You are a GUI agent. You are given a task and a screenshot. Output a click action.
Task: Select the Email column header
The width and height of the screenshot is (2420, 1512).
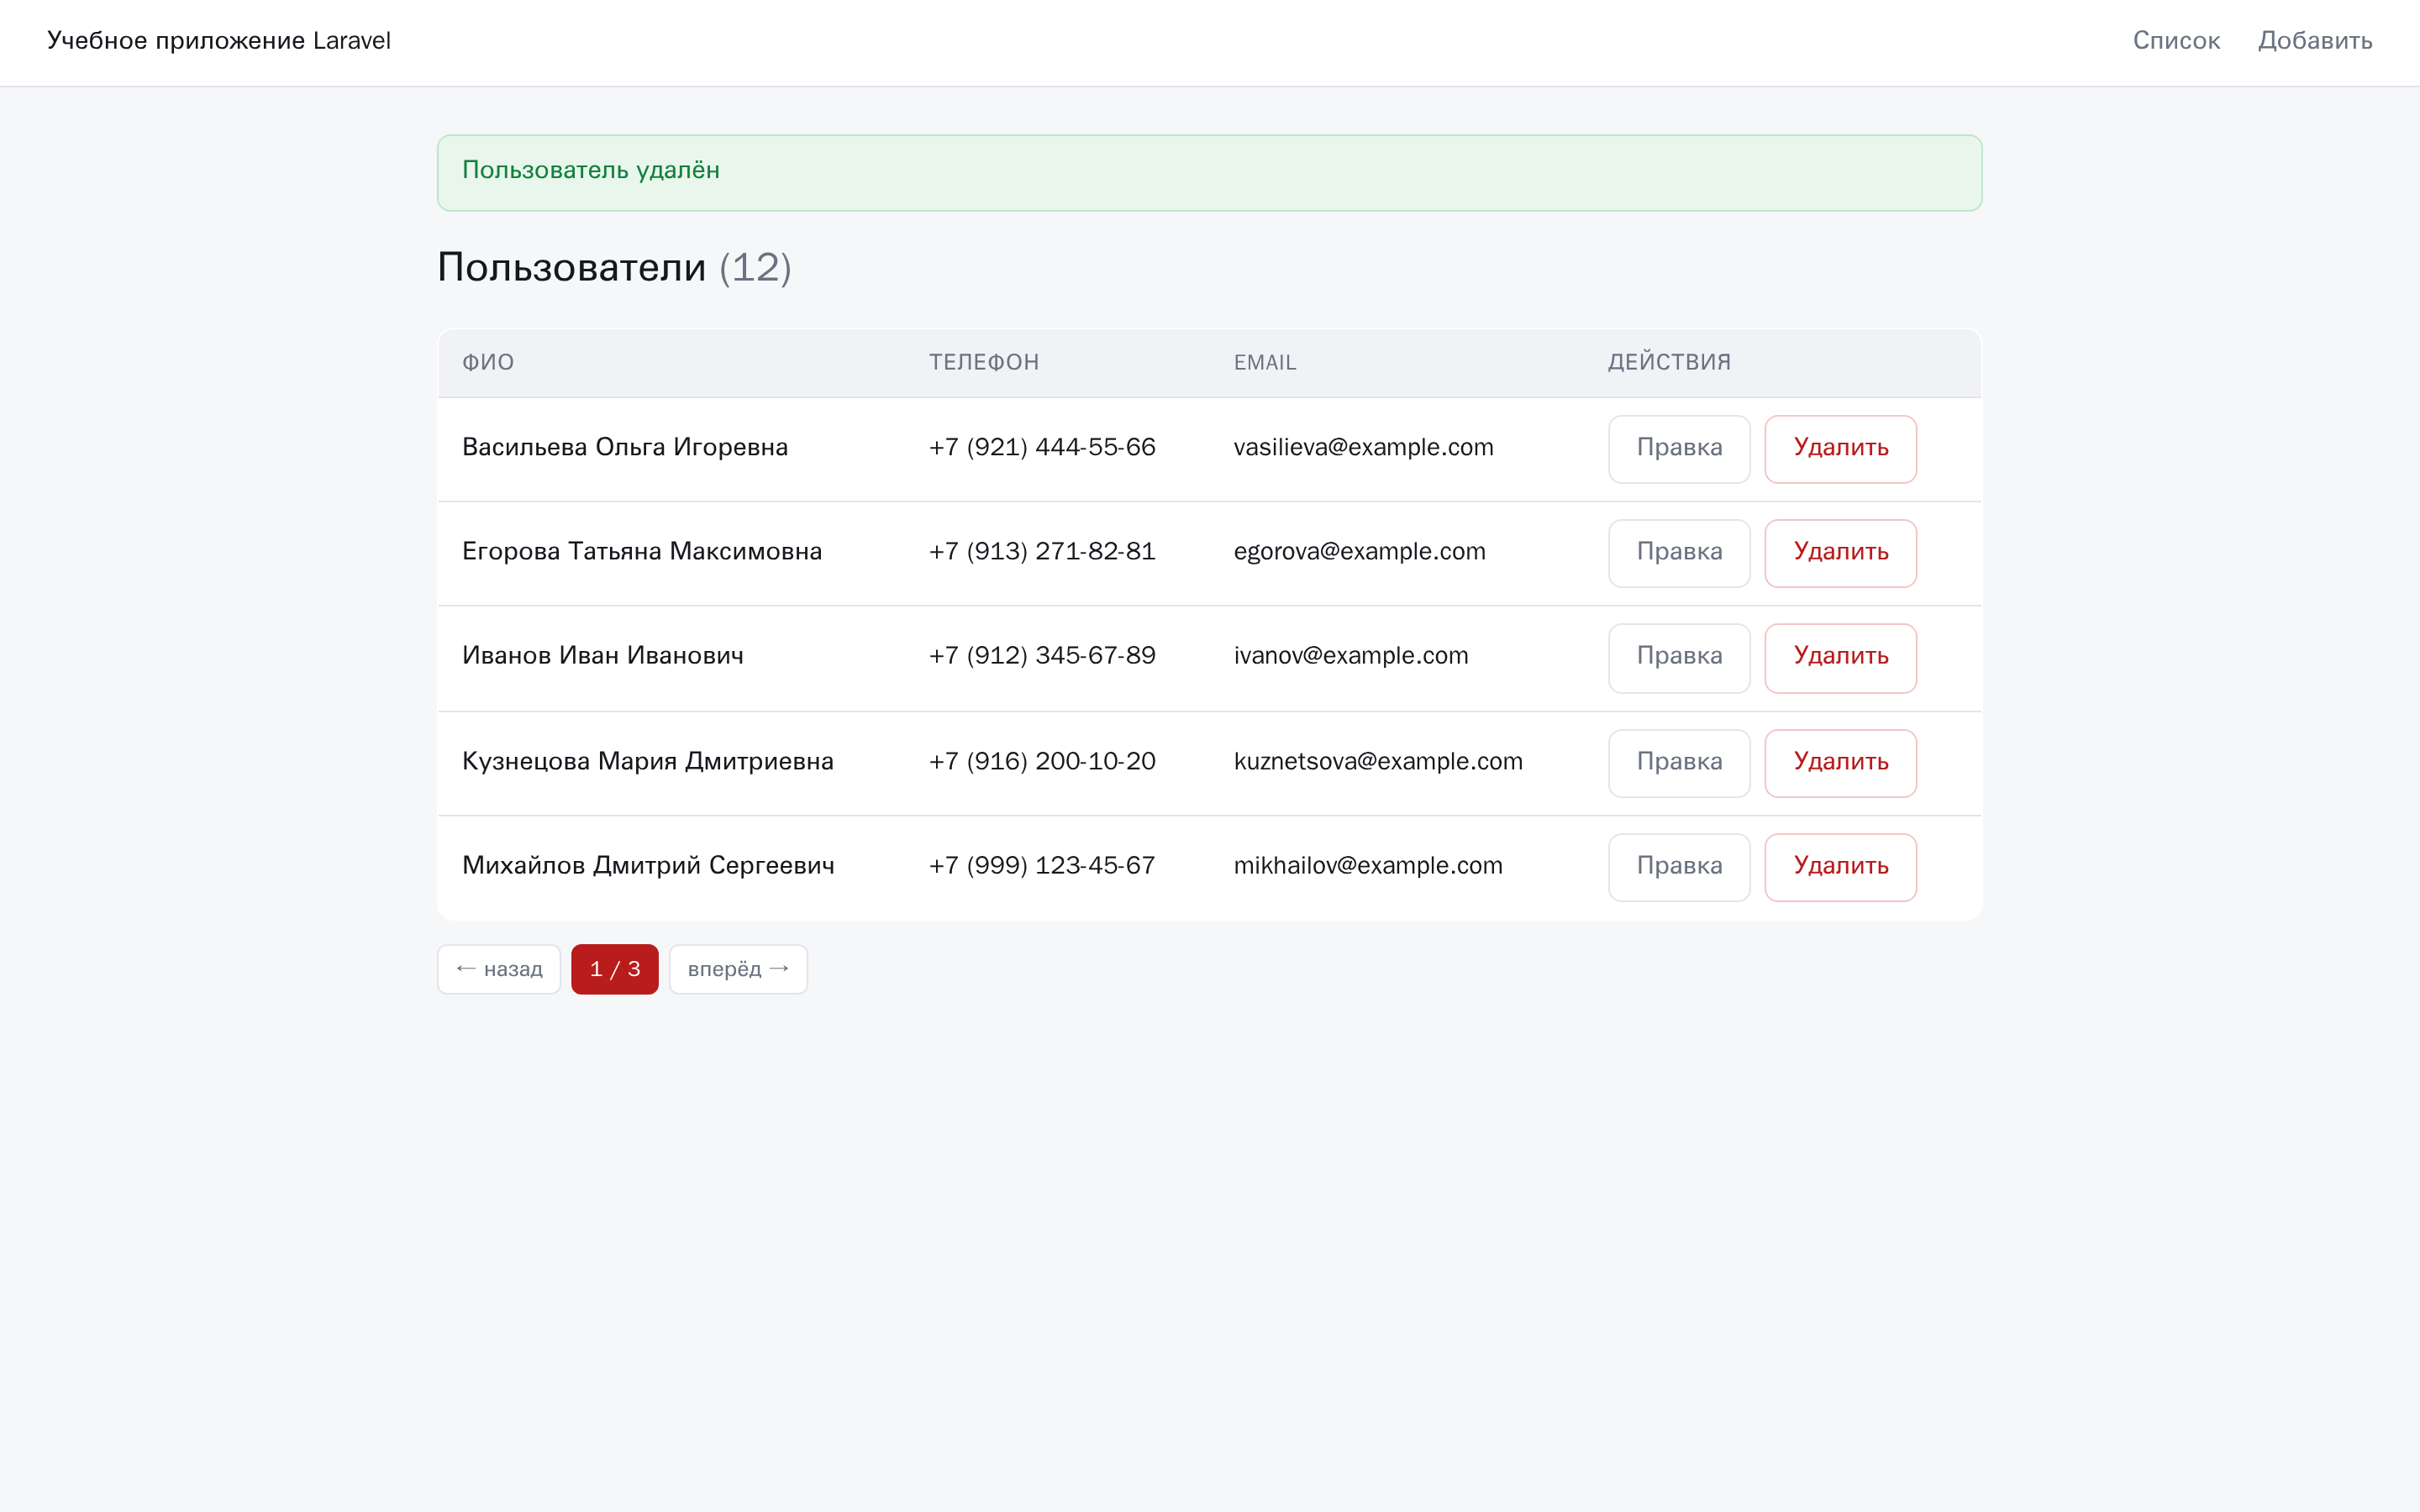pos(1265,363)
